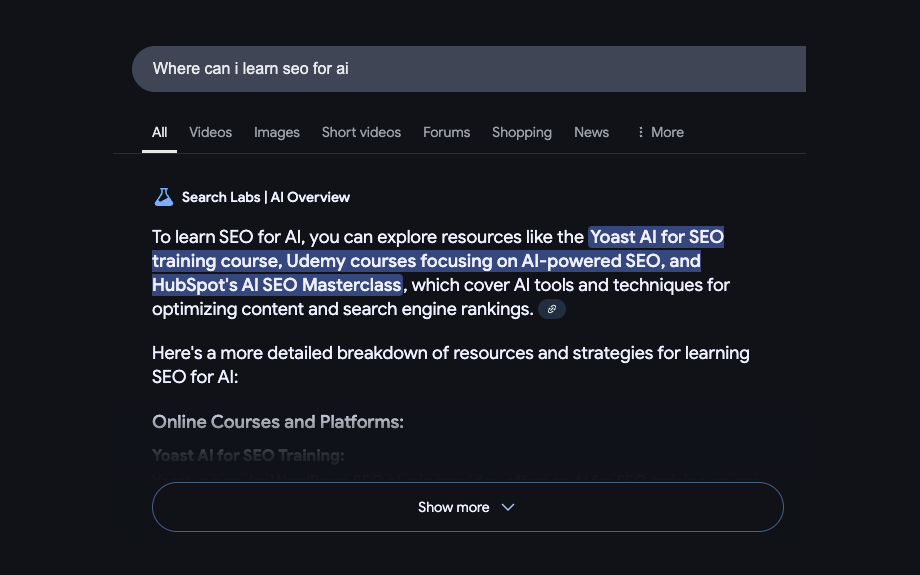Open the News tab

pos(591,133)
